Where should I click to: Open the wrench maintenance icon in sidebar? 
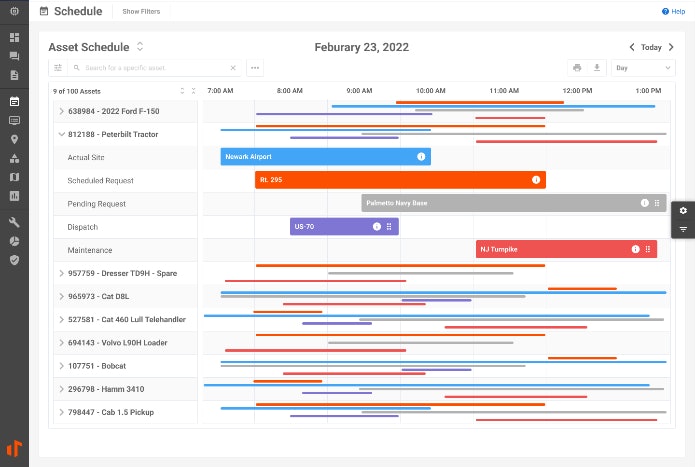pos(14,222)
